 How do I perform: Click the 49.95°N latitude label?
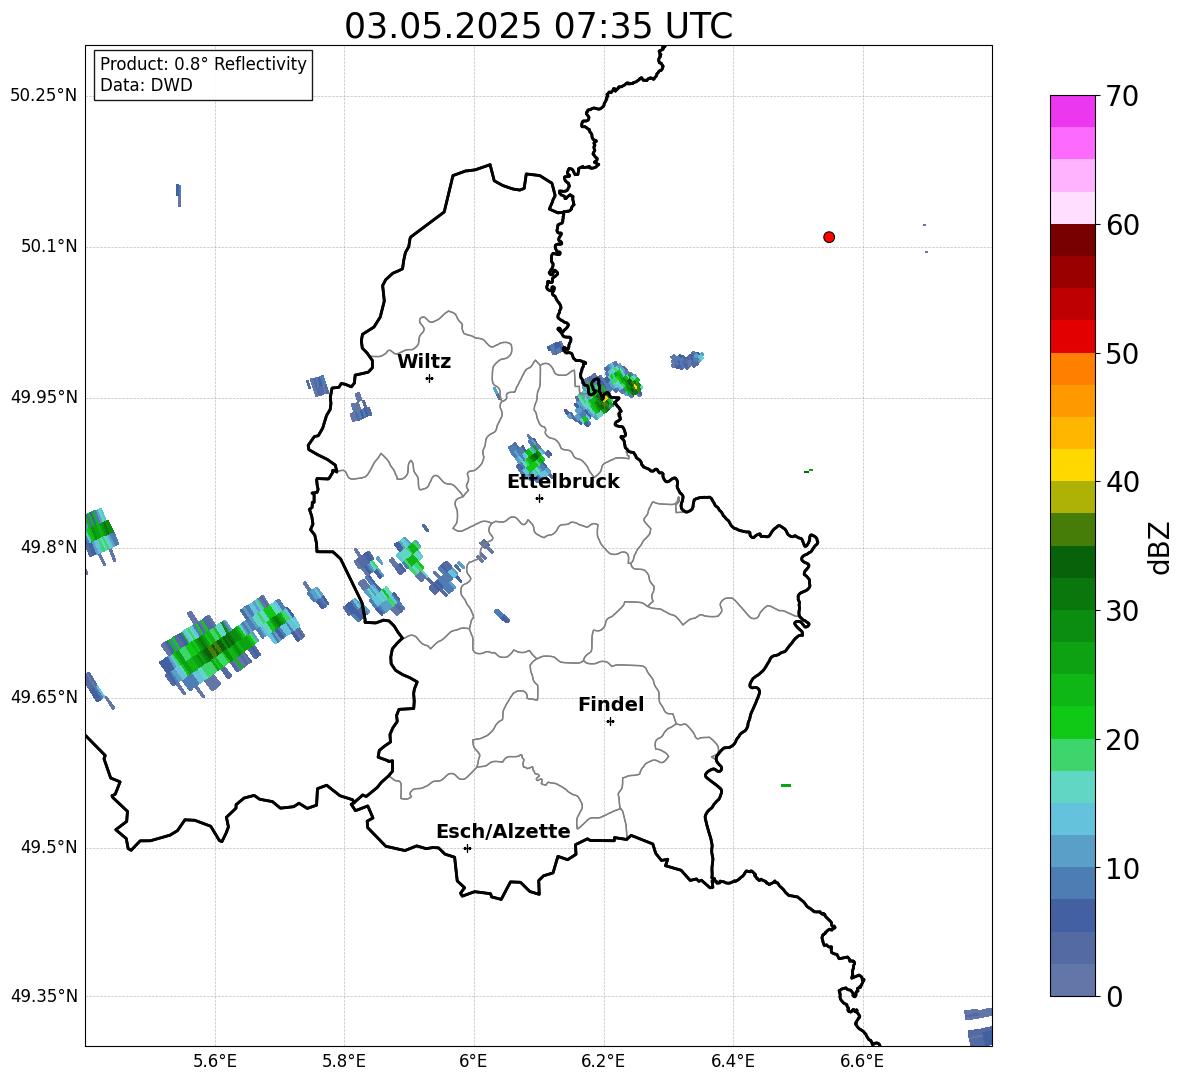point(44,396)
